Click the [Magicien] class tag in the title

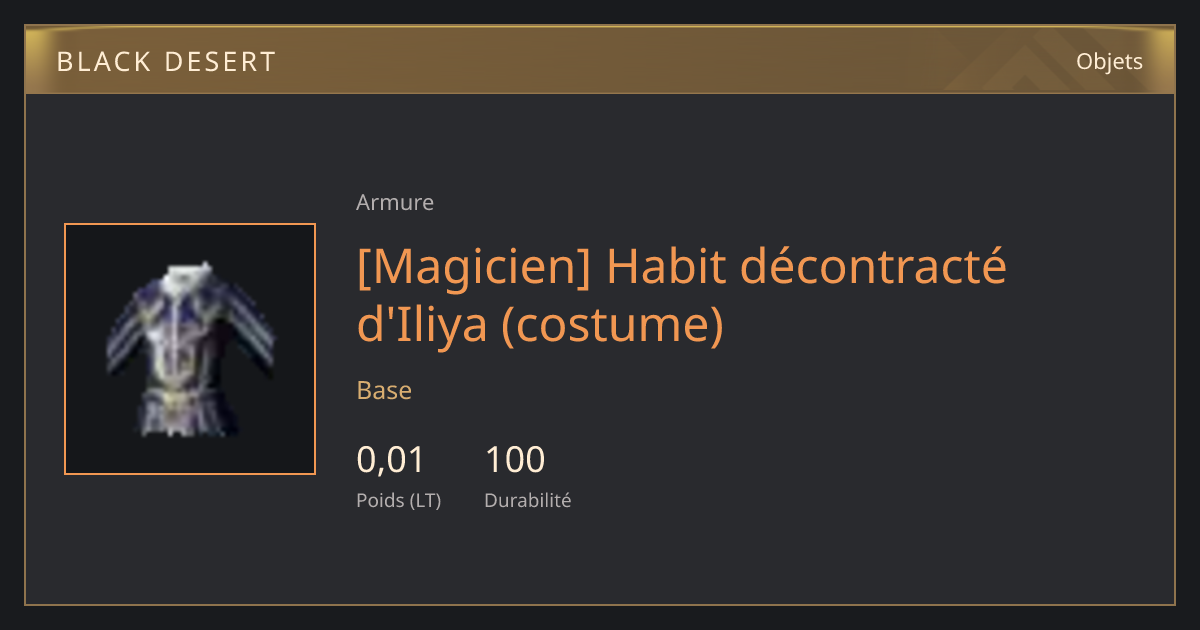[x=474, y=268]
